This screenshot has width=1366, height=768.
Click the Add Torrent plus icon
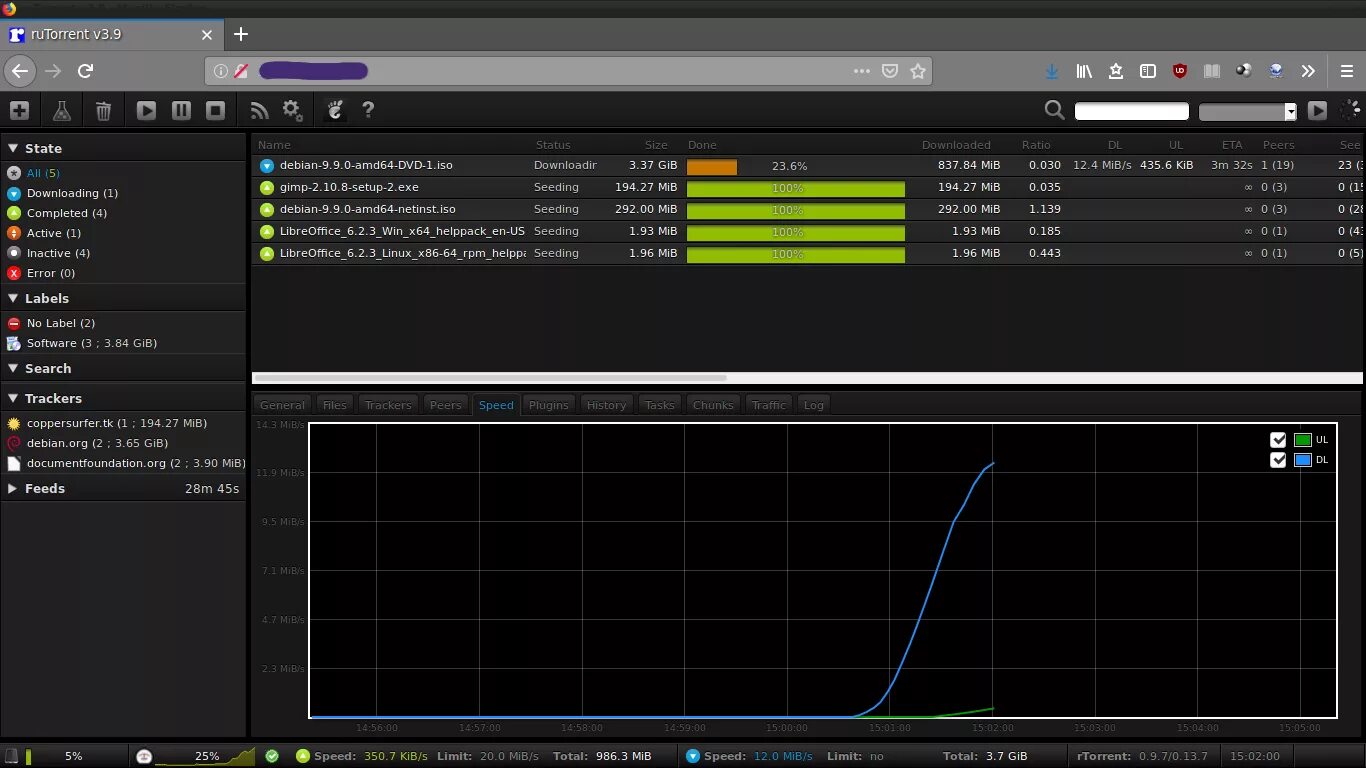point(19,110)
